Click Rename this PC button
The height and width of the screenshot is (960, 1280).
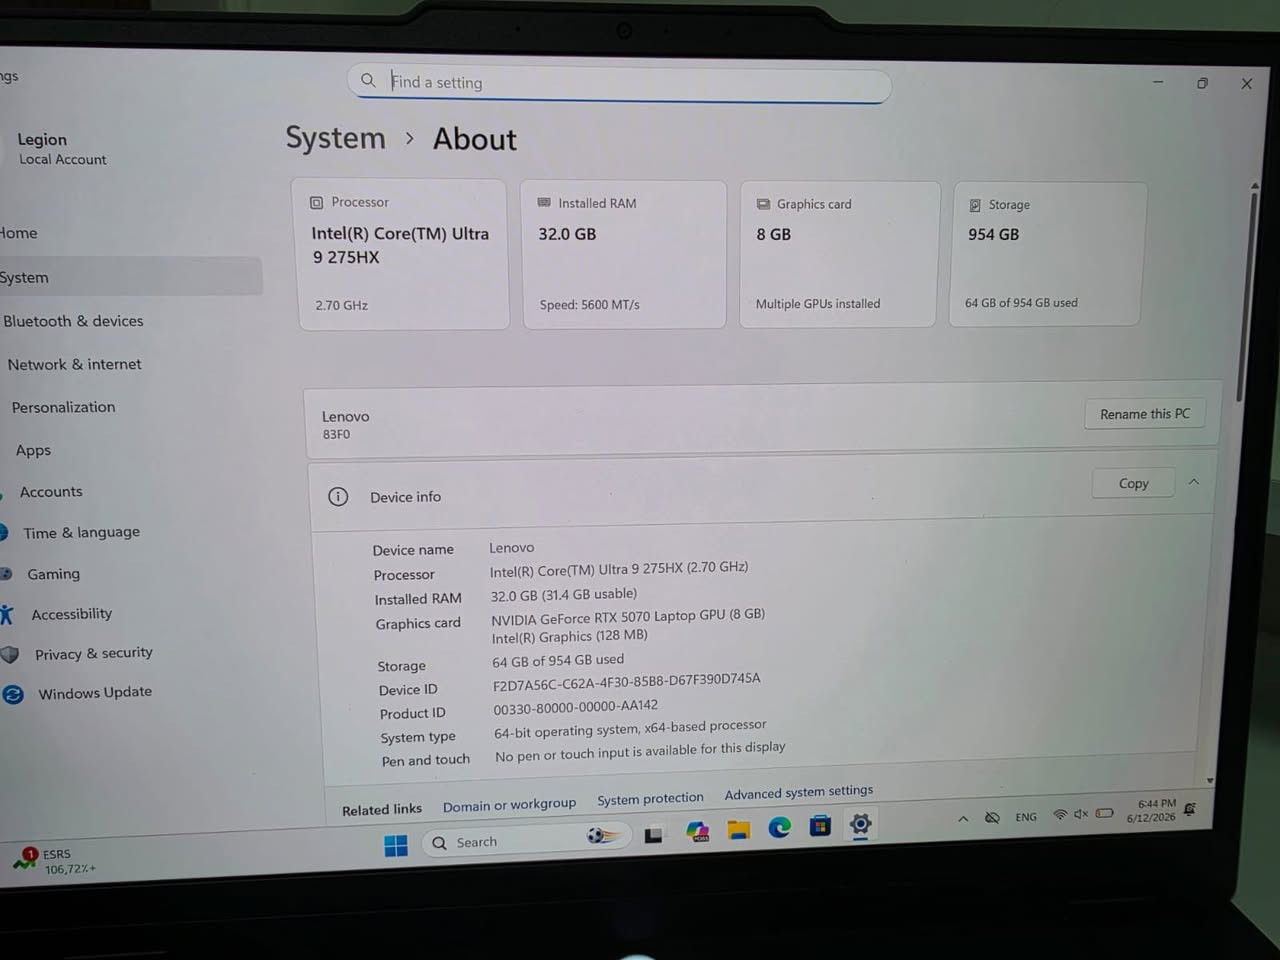1145,414
